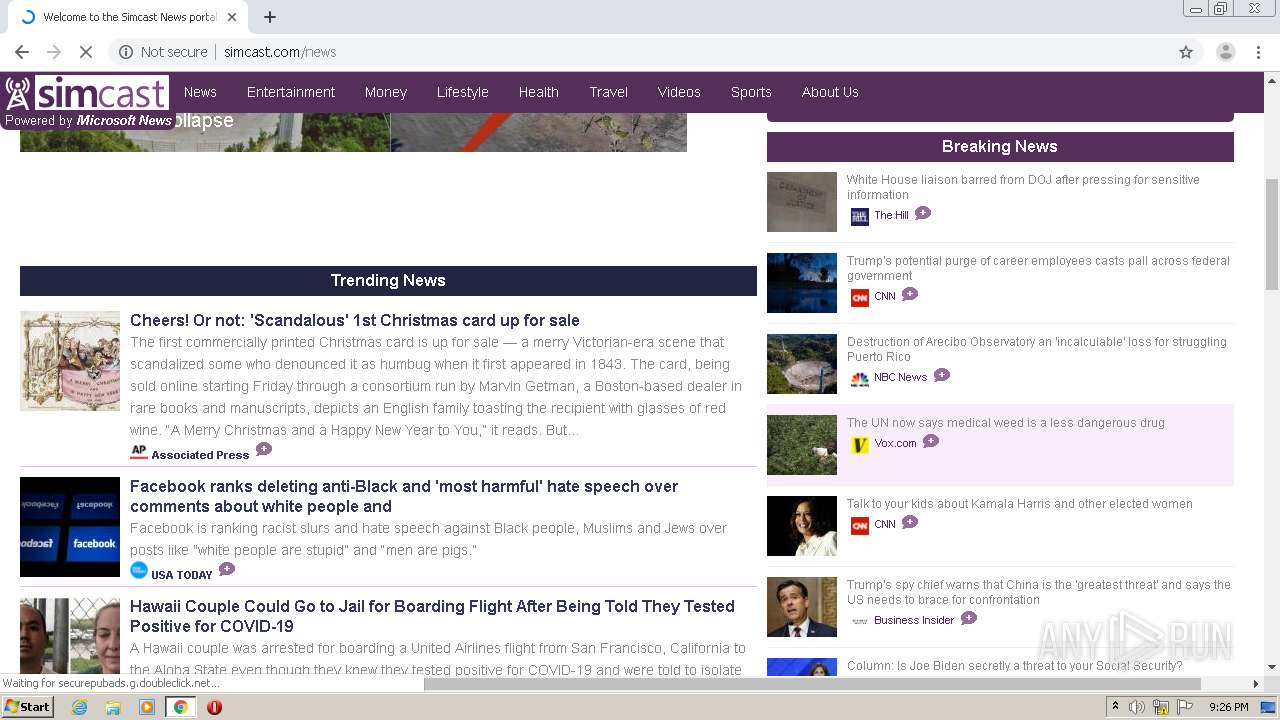This screenshot has width=1280, height=720.
Task: Click comment bubble next to Associated Press
Action: pos(264,450)
